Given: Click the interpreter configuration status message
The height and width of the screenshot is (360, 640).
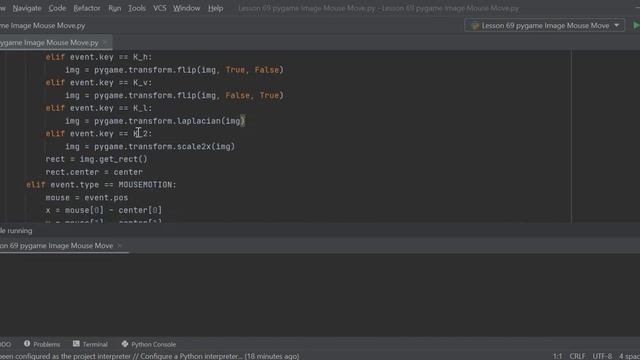Looking at the screenshot, I should (149, 356).
